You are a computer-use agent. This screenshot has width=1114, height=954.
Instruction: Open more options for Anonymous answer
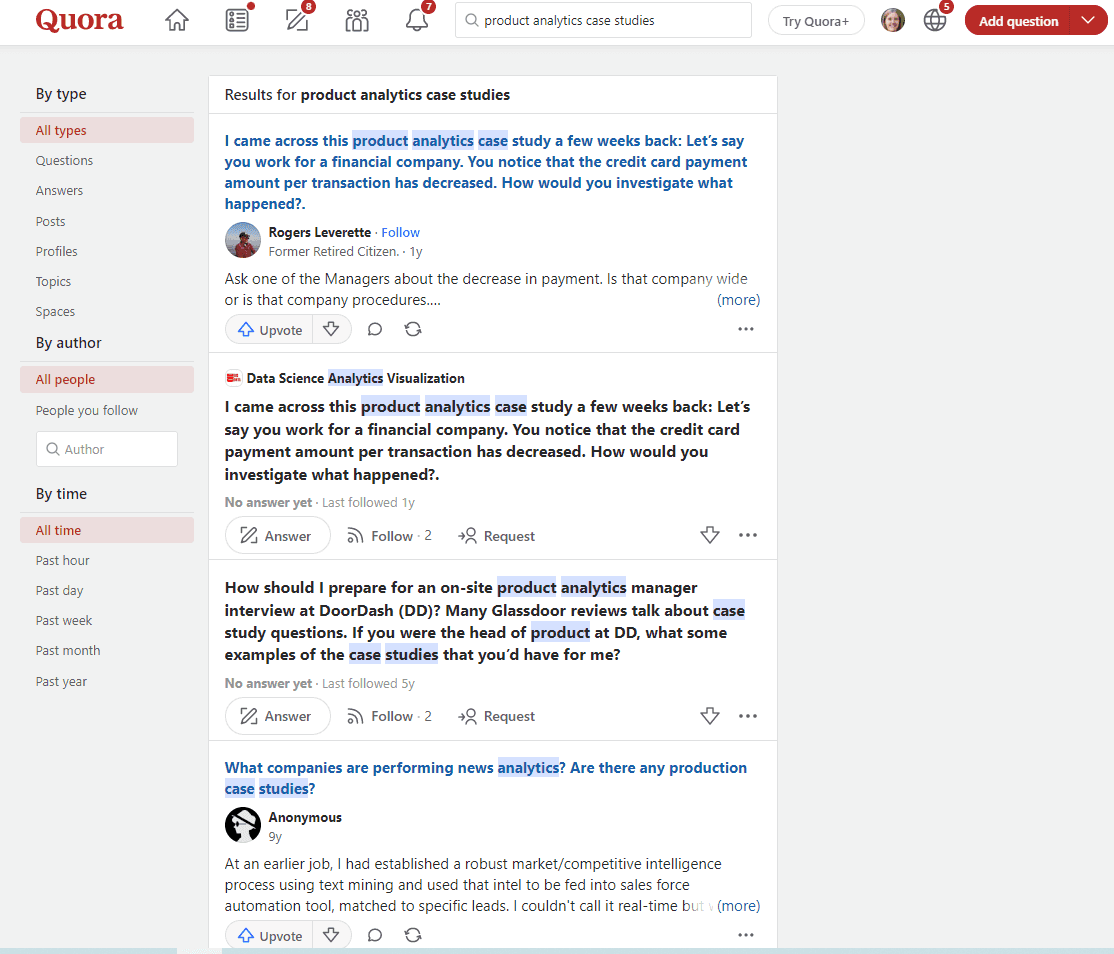[x=746, y=935]
